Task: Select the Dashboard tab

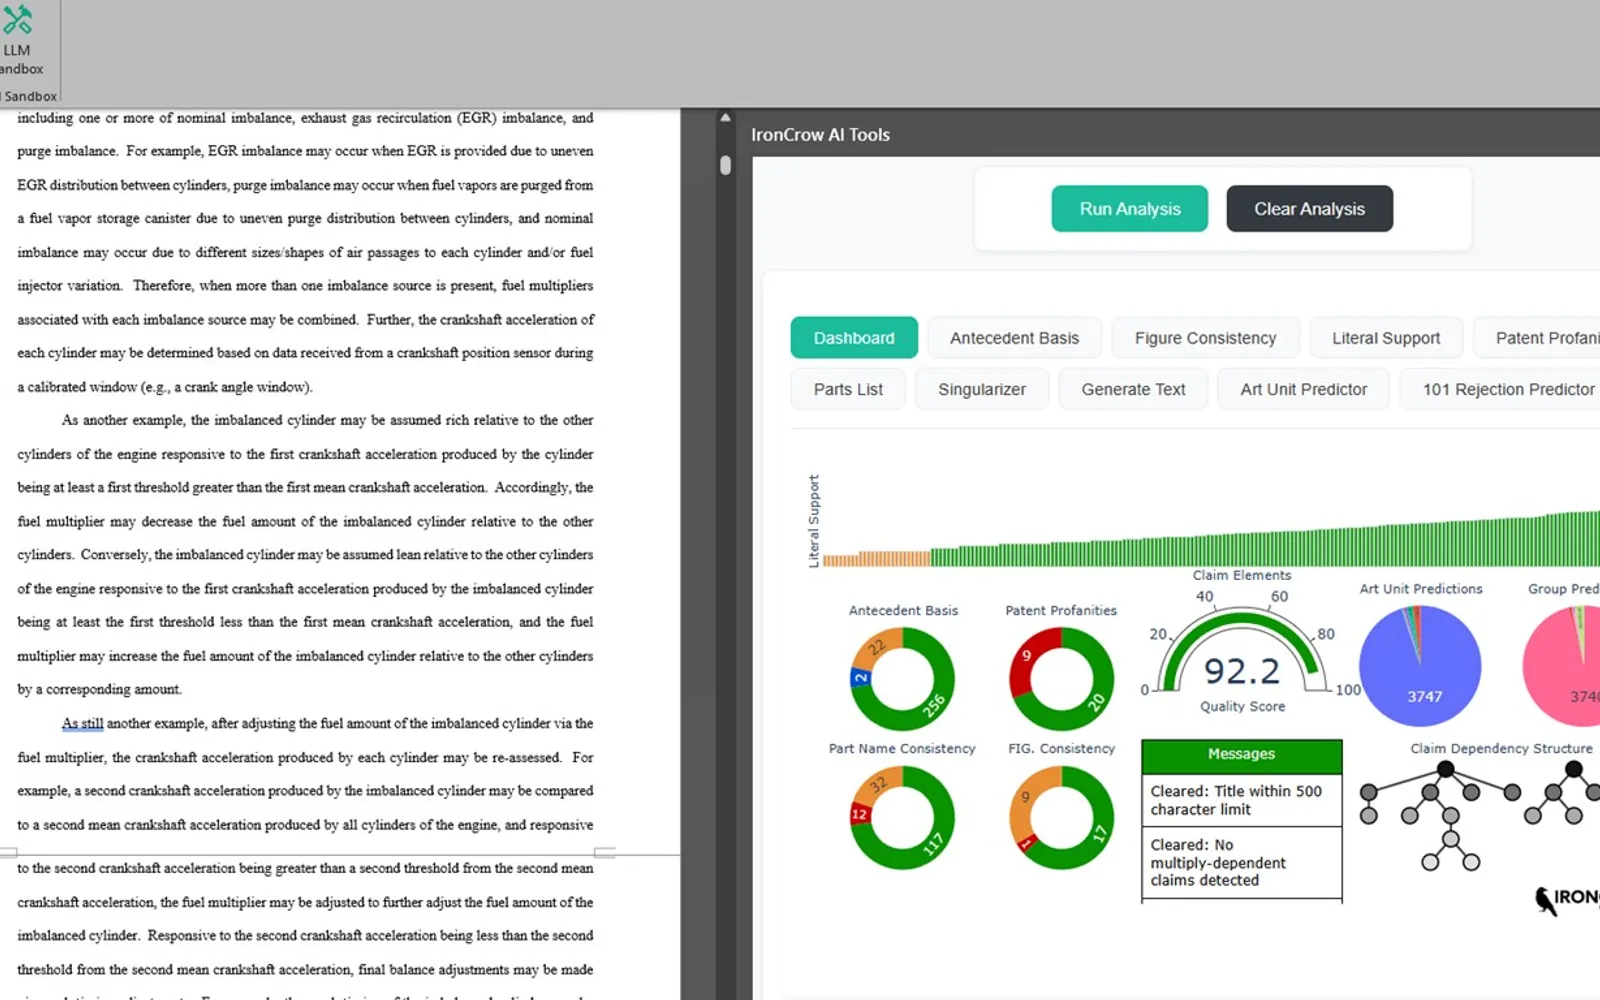Action: (854, 338)
